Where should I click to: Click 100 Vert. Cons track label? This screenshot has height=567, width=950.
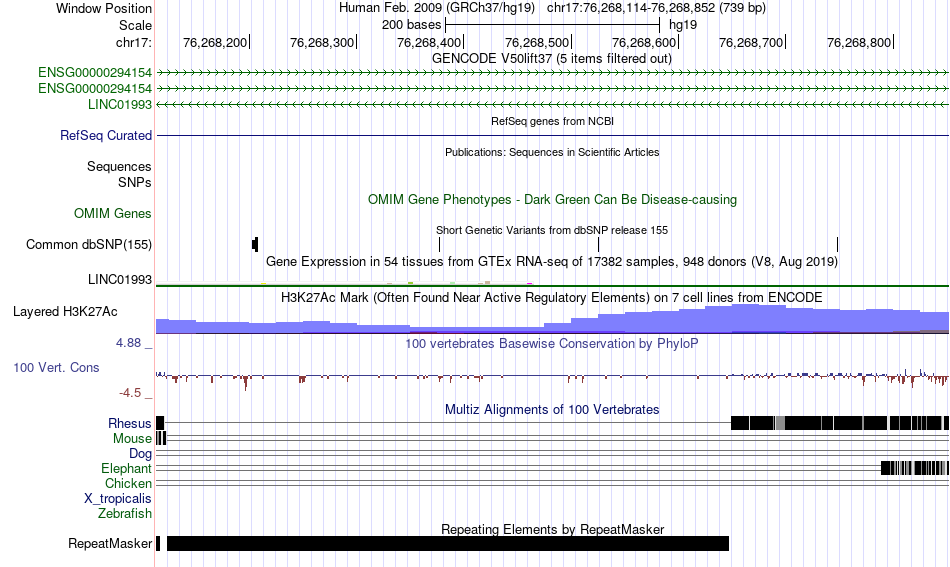[x=56, y=367]
